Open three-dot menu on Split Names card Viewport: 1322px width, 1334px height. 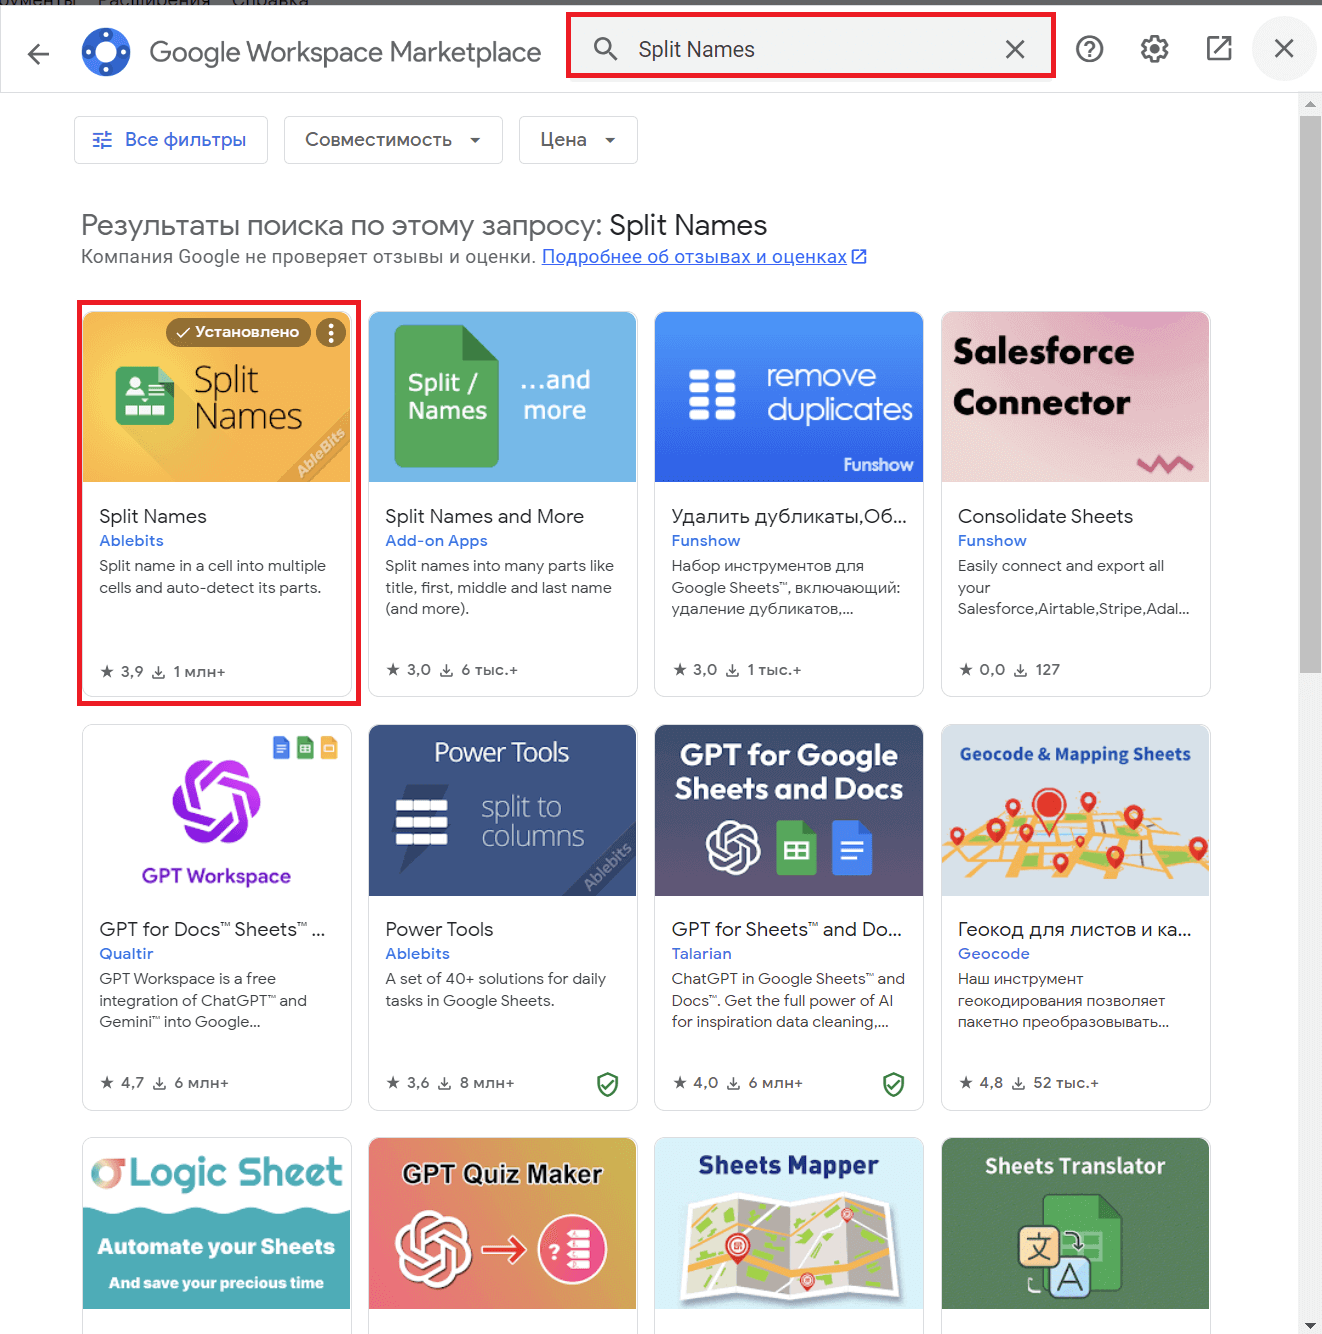click(x=331, y=333)
